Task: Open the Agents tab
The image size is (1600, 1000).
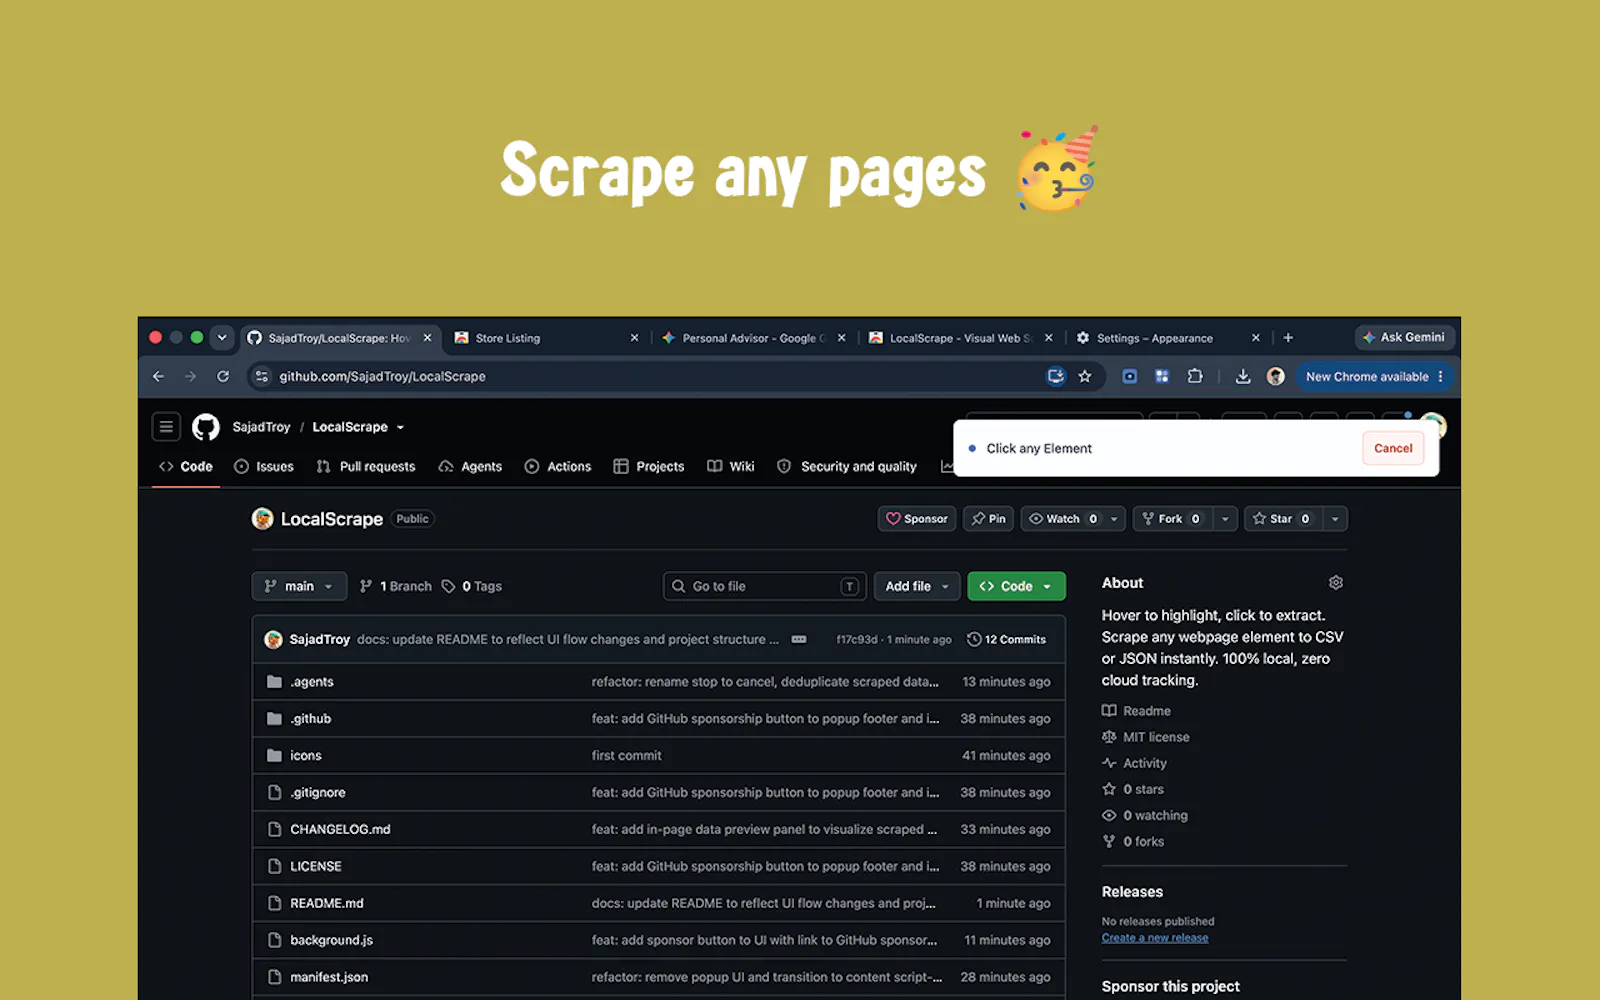Action: pyautogui.click(x=470, y=466)
